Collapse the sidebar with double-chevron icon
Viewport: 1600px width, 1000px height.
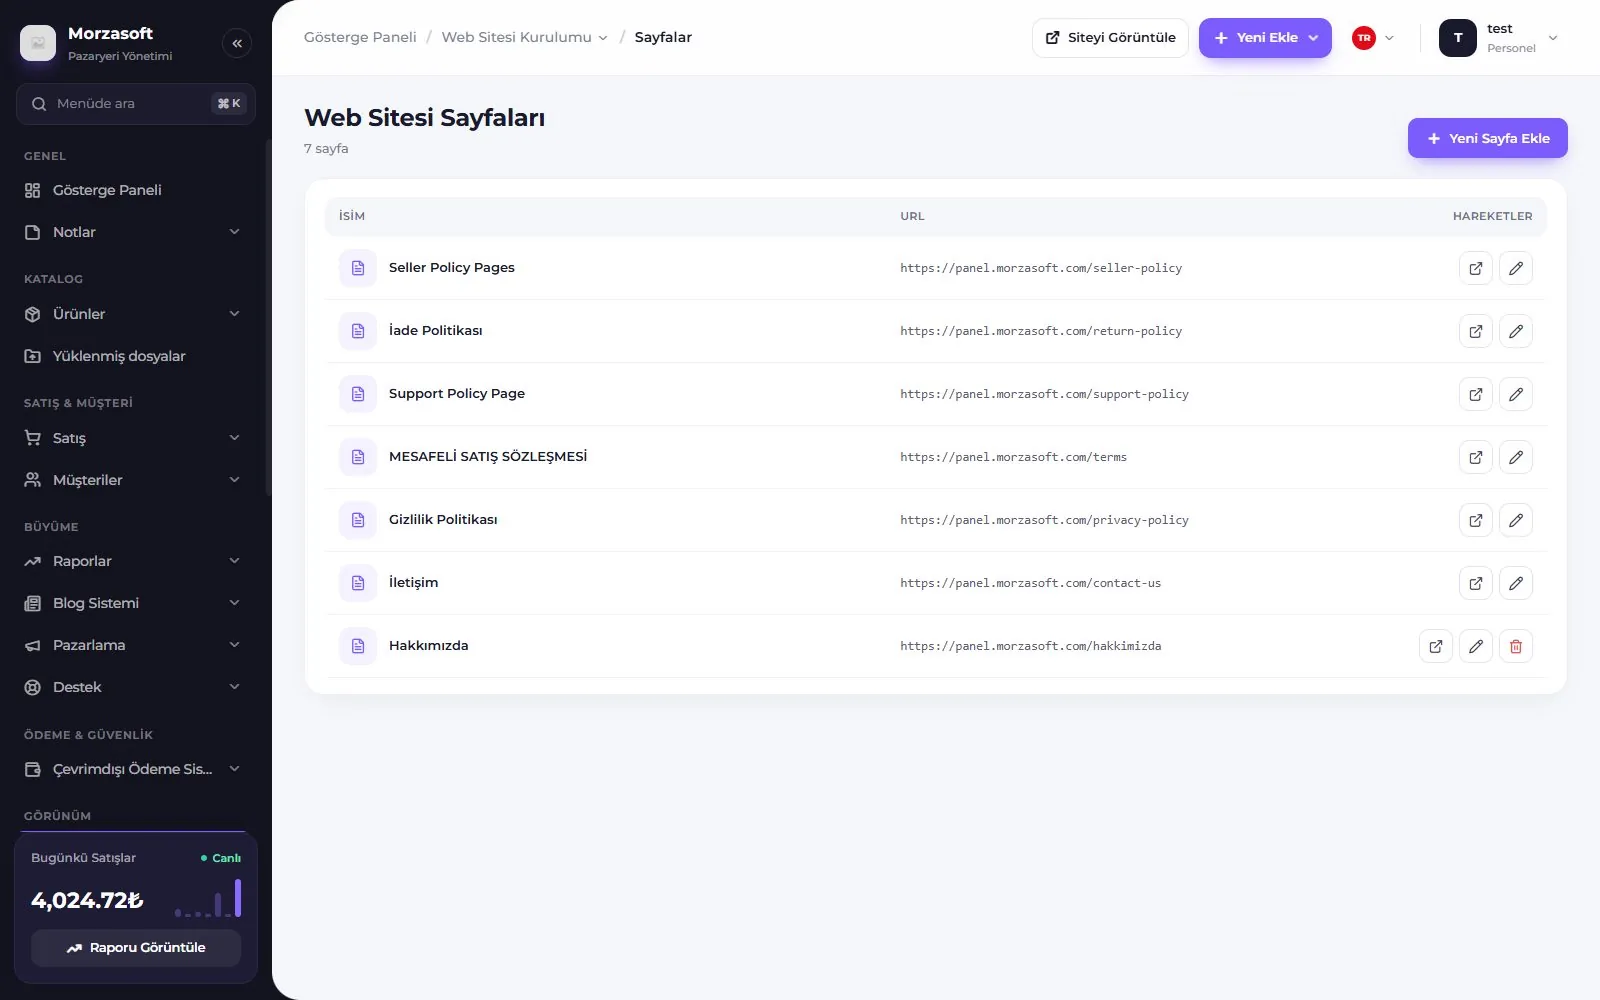point(237,43)
